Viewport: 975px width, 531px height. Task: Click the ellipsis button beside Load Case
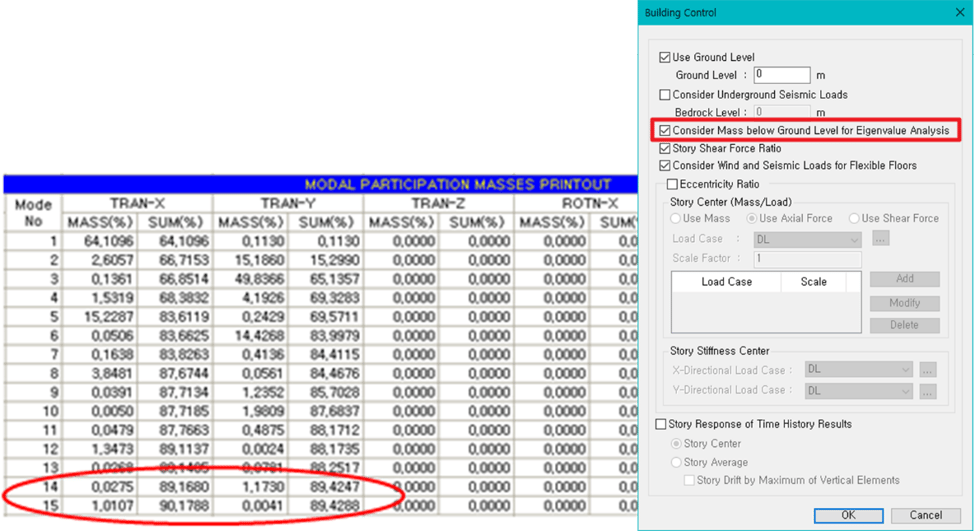[880, 239]
